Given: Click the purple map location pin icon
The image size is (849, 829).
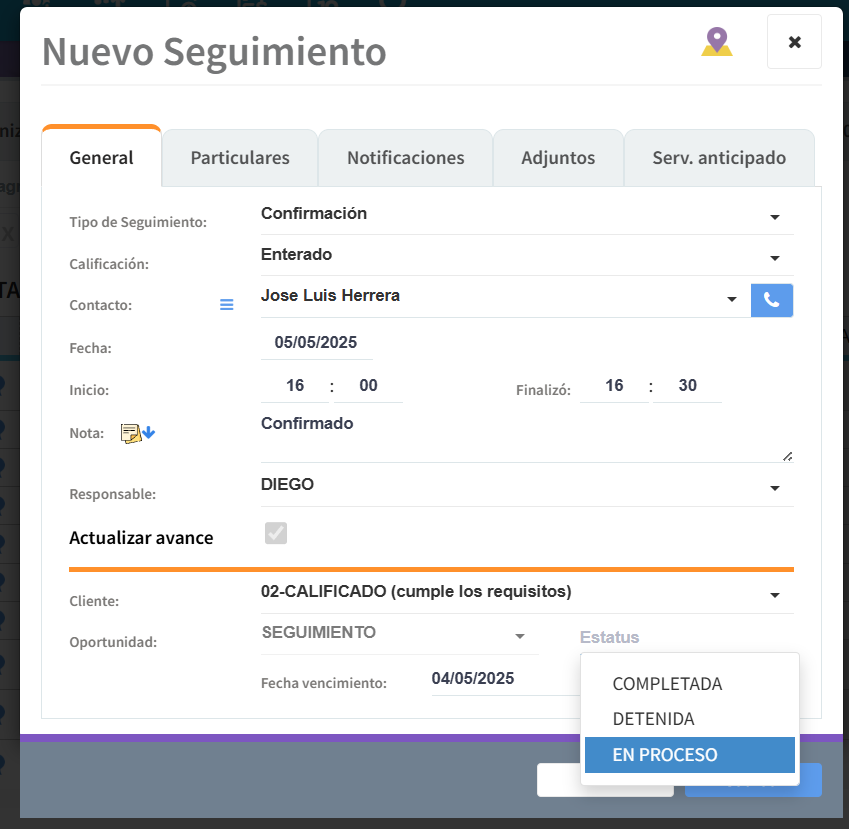Looking at the screenshot, I should click(715, 42).
